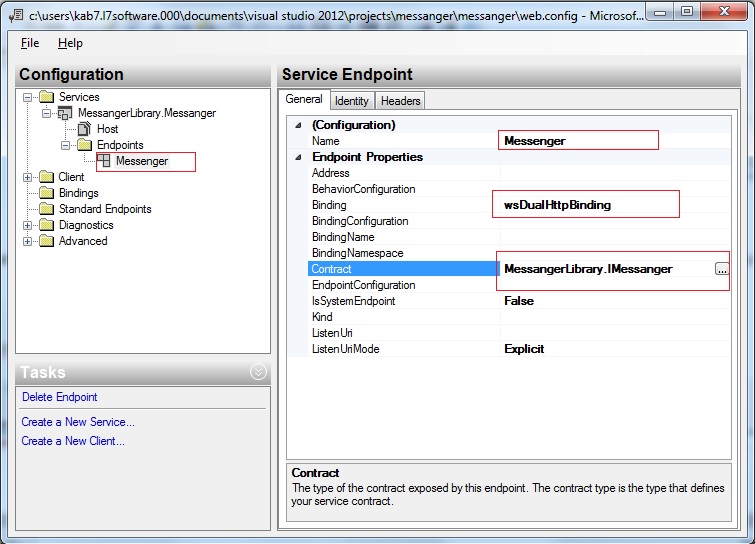The image size is (755, 544).
Task: Edit the Name value Messenger
Action: pyautogui.click(x=615, y=141)
